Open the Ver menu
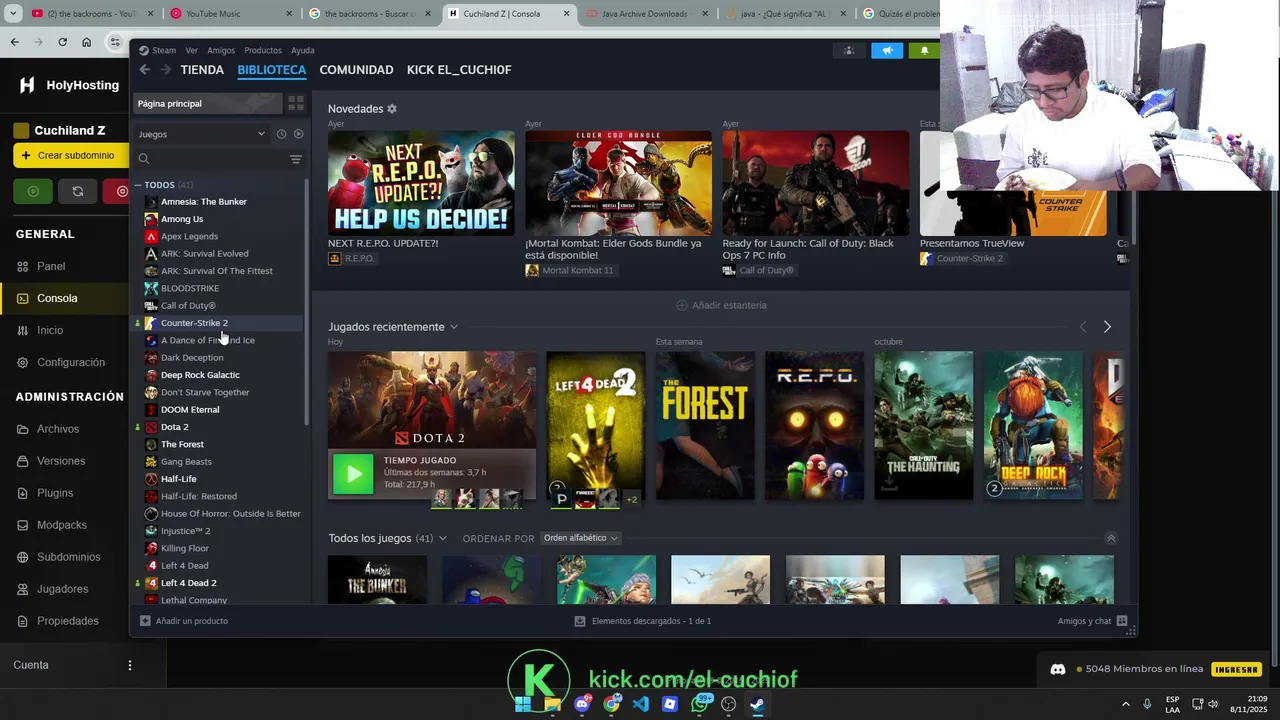The width and height of the screenshot is (1280, 720). point(191,50)
